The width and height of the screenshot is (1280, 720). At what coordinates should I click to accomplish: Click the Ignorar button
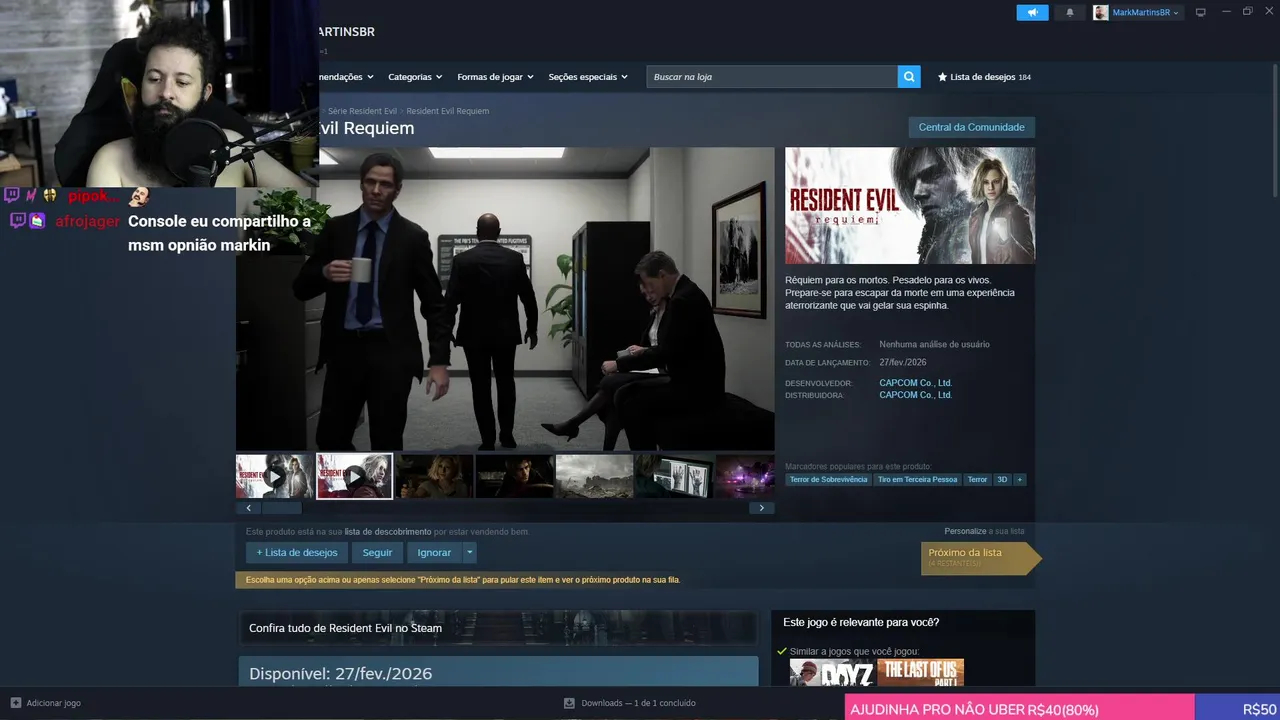click(434, 553)
